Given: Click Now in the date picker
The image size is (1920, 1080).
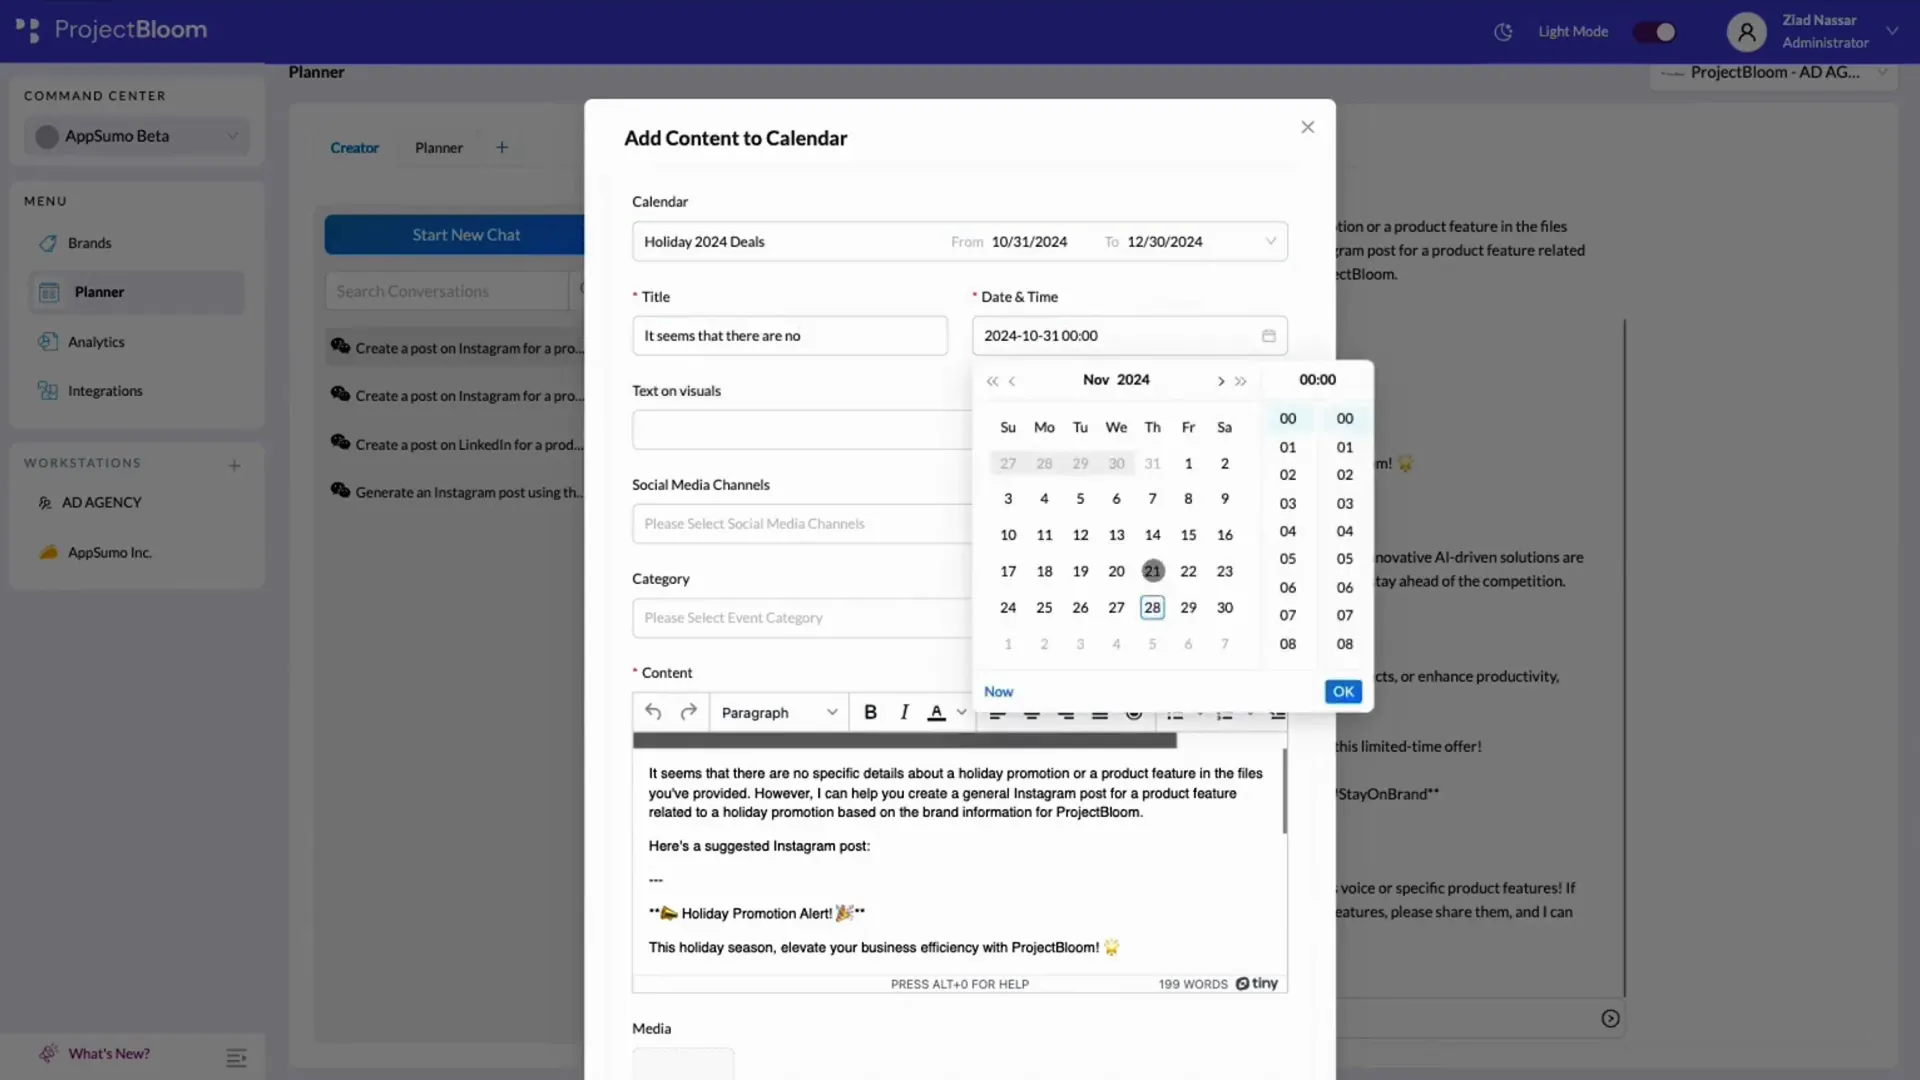Looking at the screenshot, I should (x=998, y=692).
